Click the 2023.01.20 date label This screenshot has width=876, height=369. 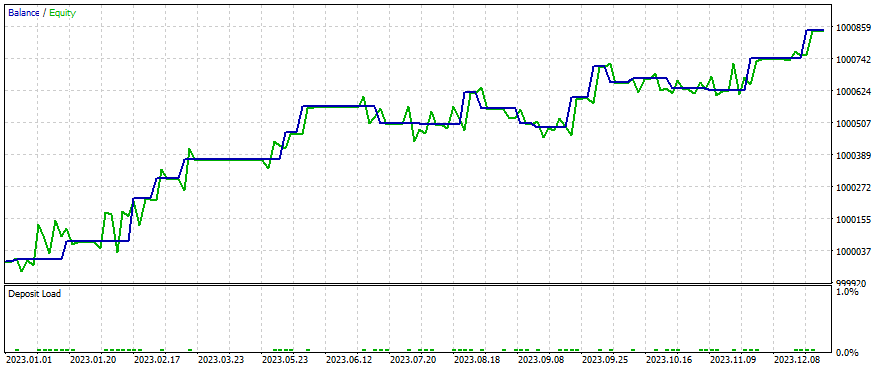[x=93, y=359]
